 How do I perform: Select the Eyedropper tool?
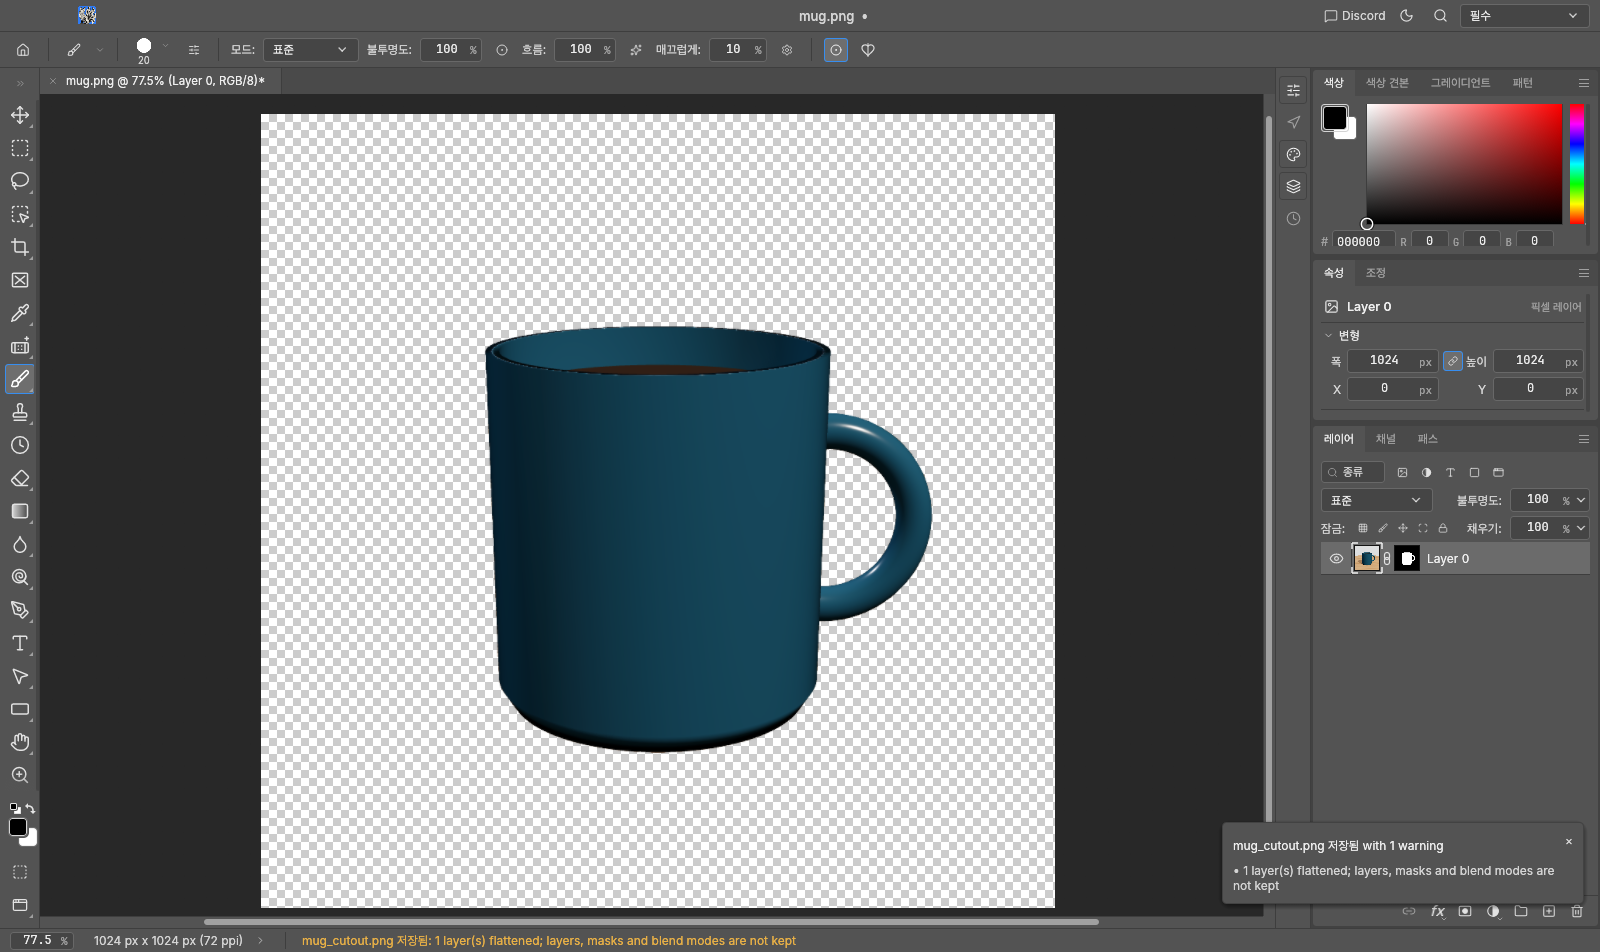click(x=20, y=313)
